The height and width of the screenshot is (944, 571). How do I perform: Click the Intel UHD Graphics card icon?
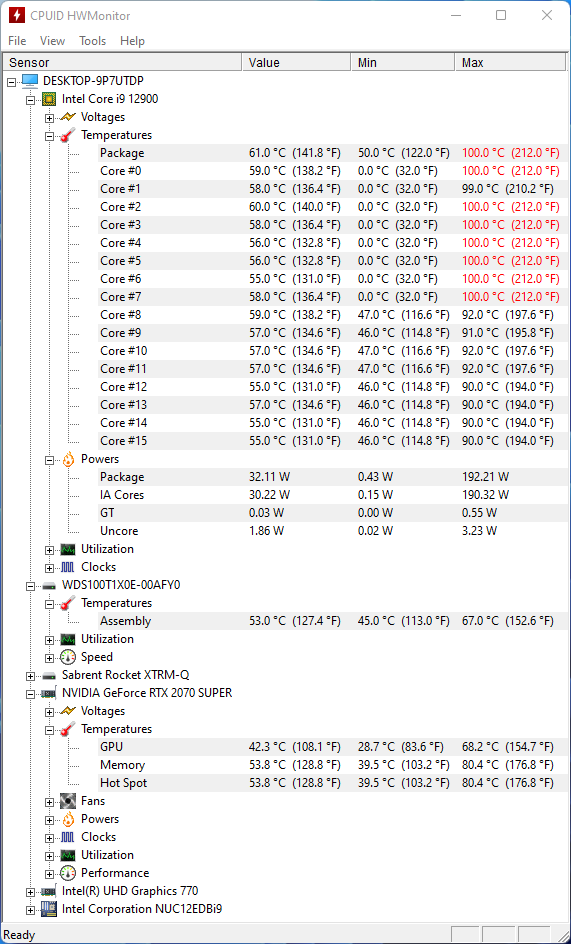click(49, 891)
